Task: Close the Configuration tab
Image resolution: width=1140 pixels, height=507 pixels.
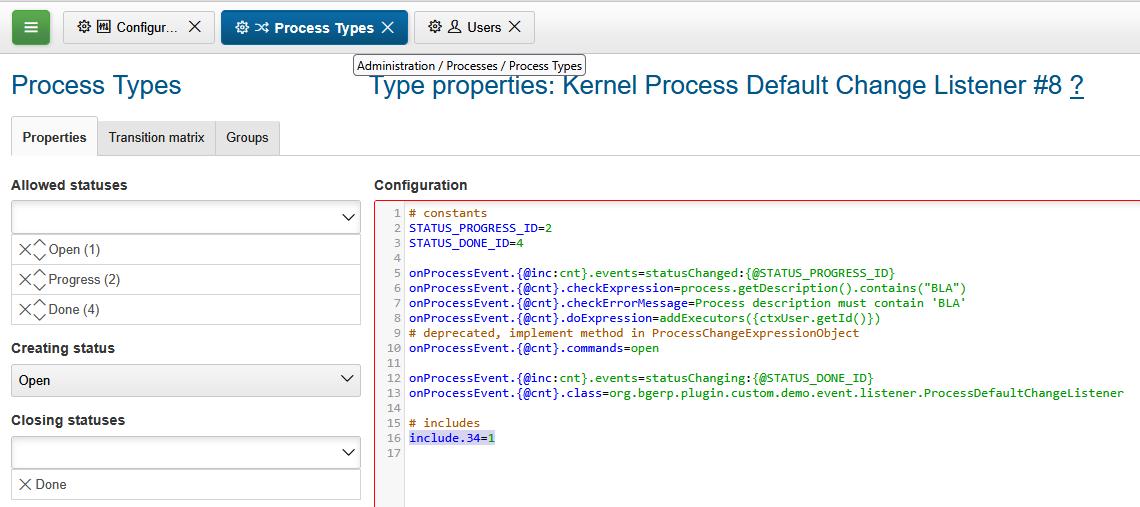Action: point(195,27)
